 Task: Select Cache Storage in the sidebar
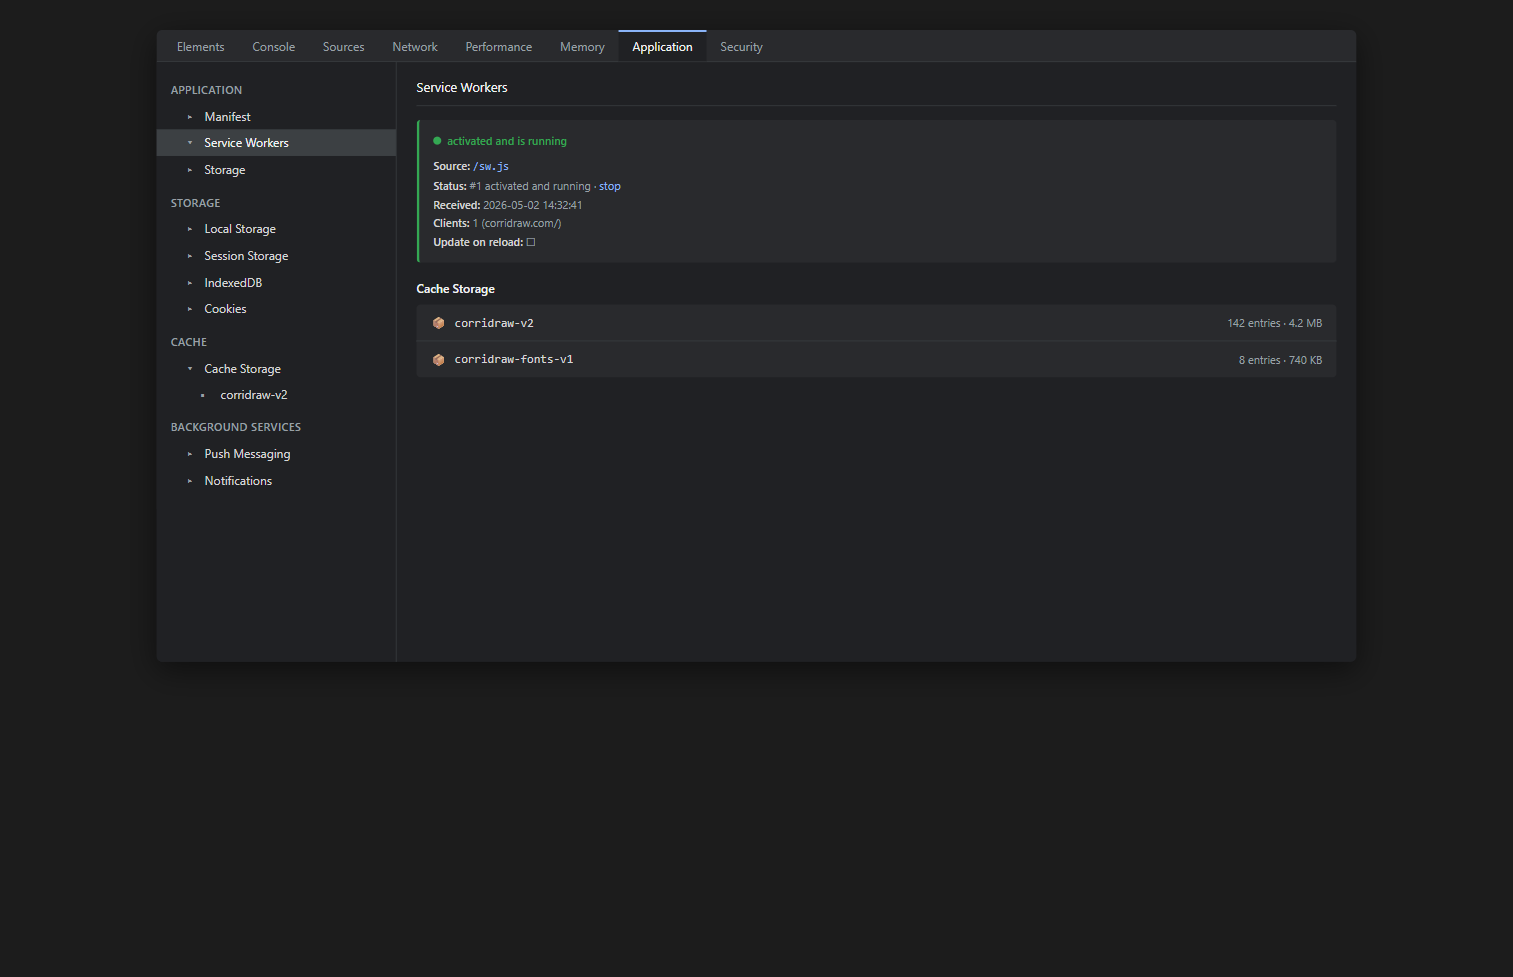pos(276,369)
